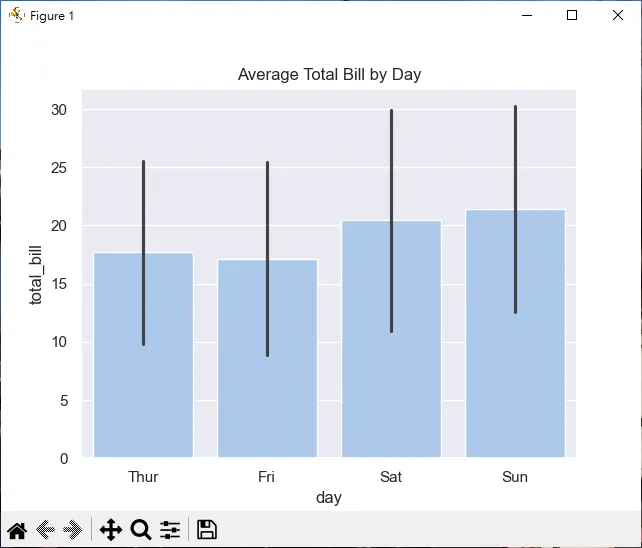Activate the Zoom to rectangle tool
Viewport: 642px width, 548px height.
pos(141,530)
